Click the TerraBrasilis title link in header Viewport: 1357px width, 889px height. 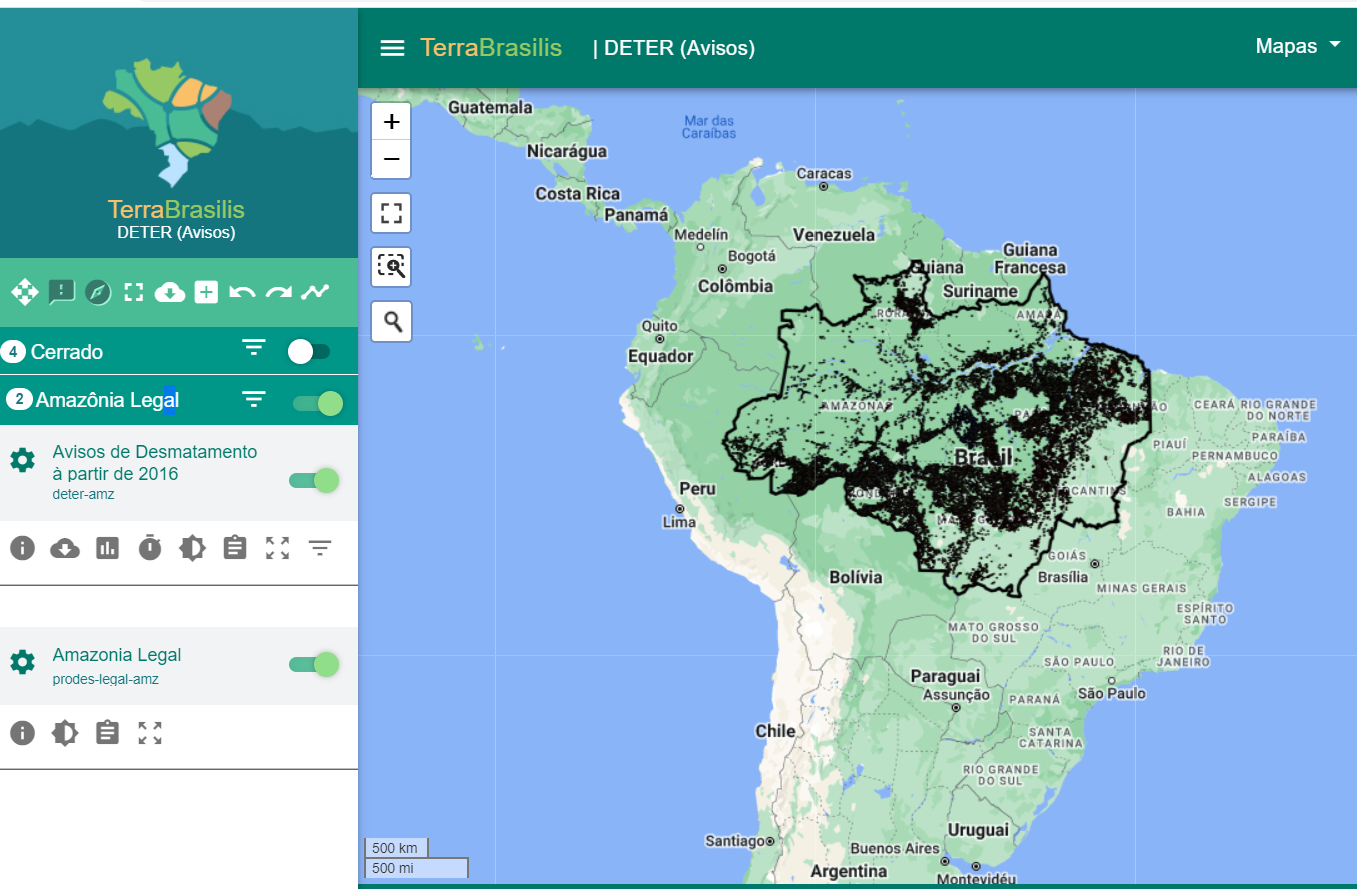491,47
